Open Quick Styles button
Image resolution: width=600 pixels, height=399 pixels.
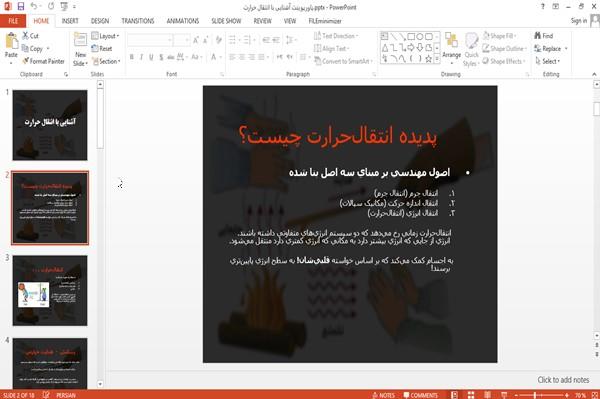pyautogui.click(x=471, y=49)
